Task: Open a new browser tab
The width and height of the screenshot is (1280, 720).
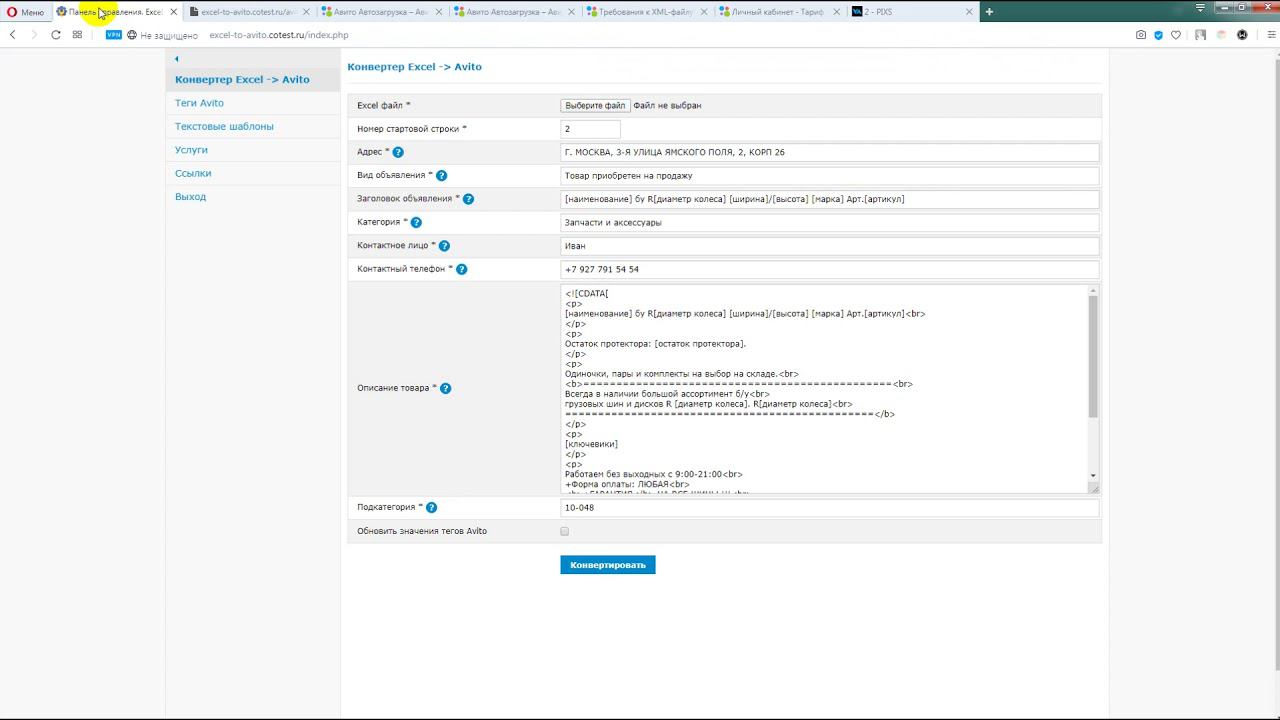Action: [989, 12]
